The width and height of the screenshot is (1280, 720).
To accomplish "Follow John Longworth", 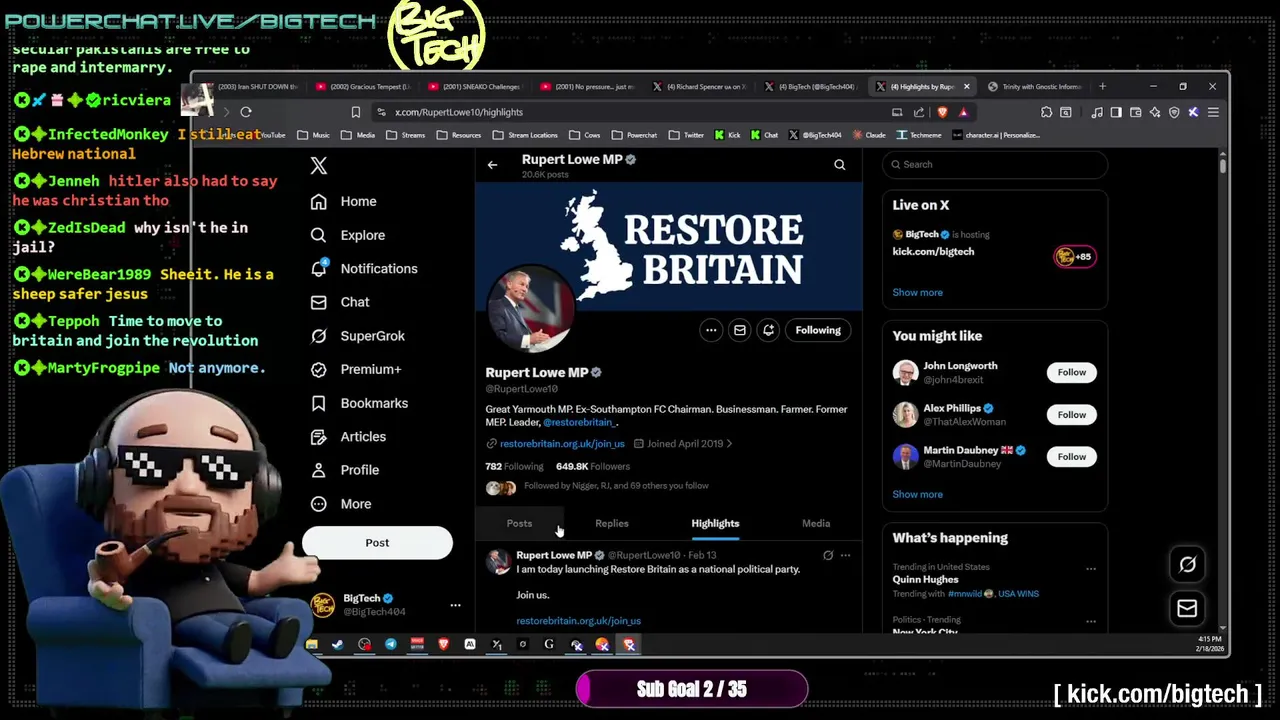I will pos(1071,373).
